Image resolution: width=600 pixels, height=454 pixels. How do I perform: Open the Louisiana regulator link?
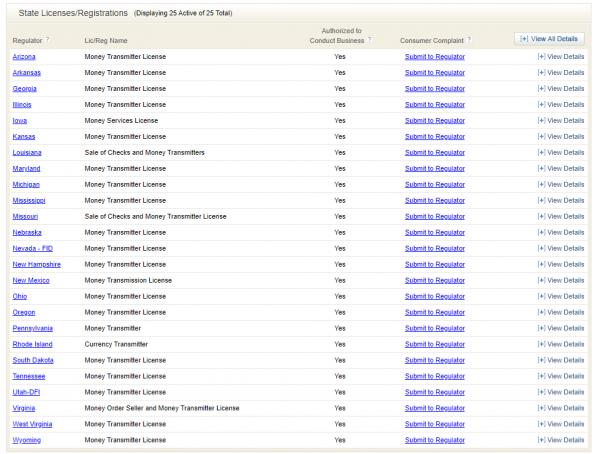(x=27, y=153)
